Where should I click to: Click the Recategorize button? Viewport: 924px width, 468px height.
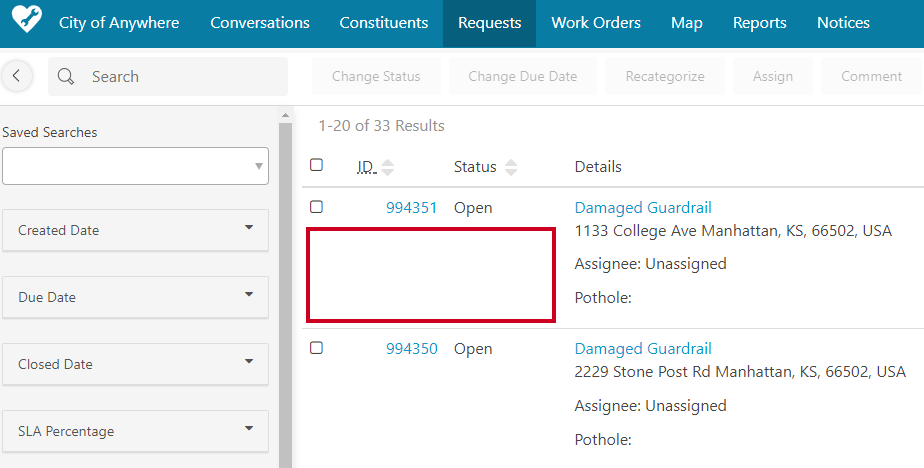click(x=665, y=76)
